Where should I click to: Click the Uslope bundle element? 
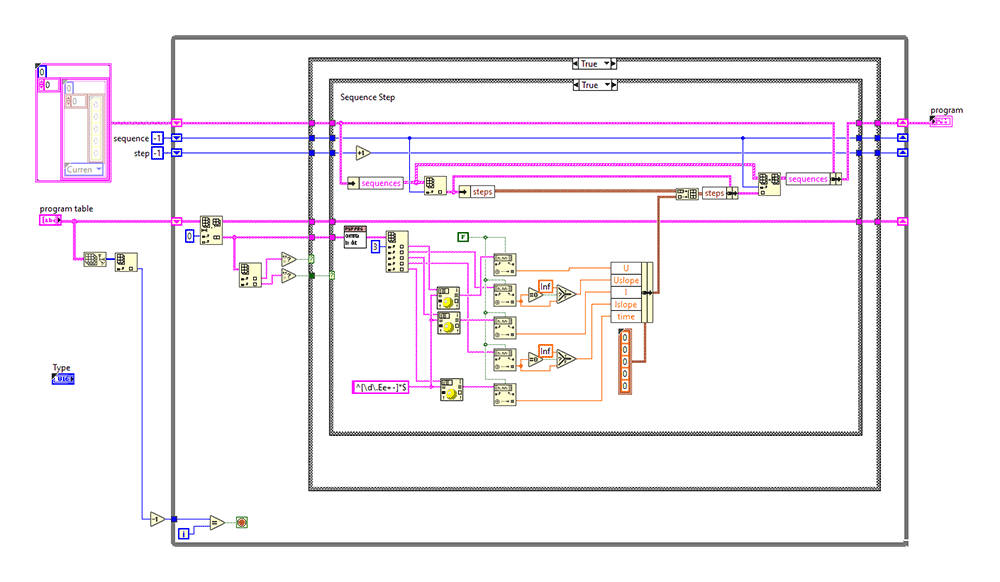(x=625, y=280)
